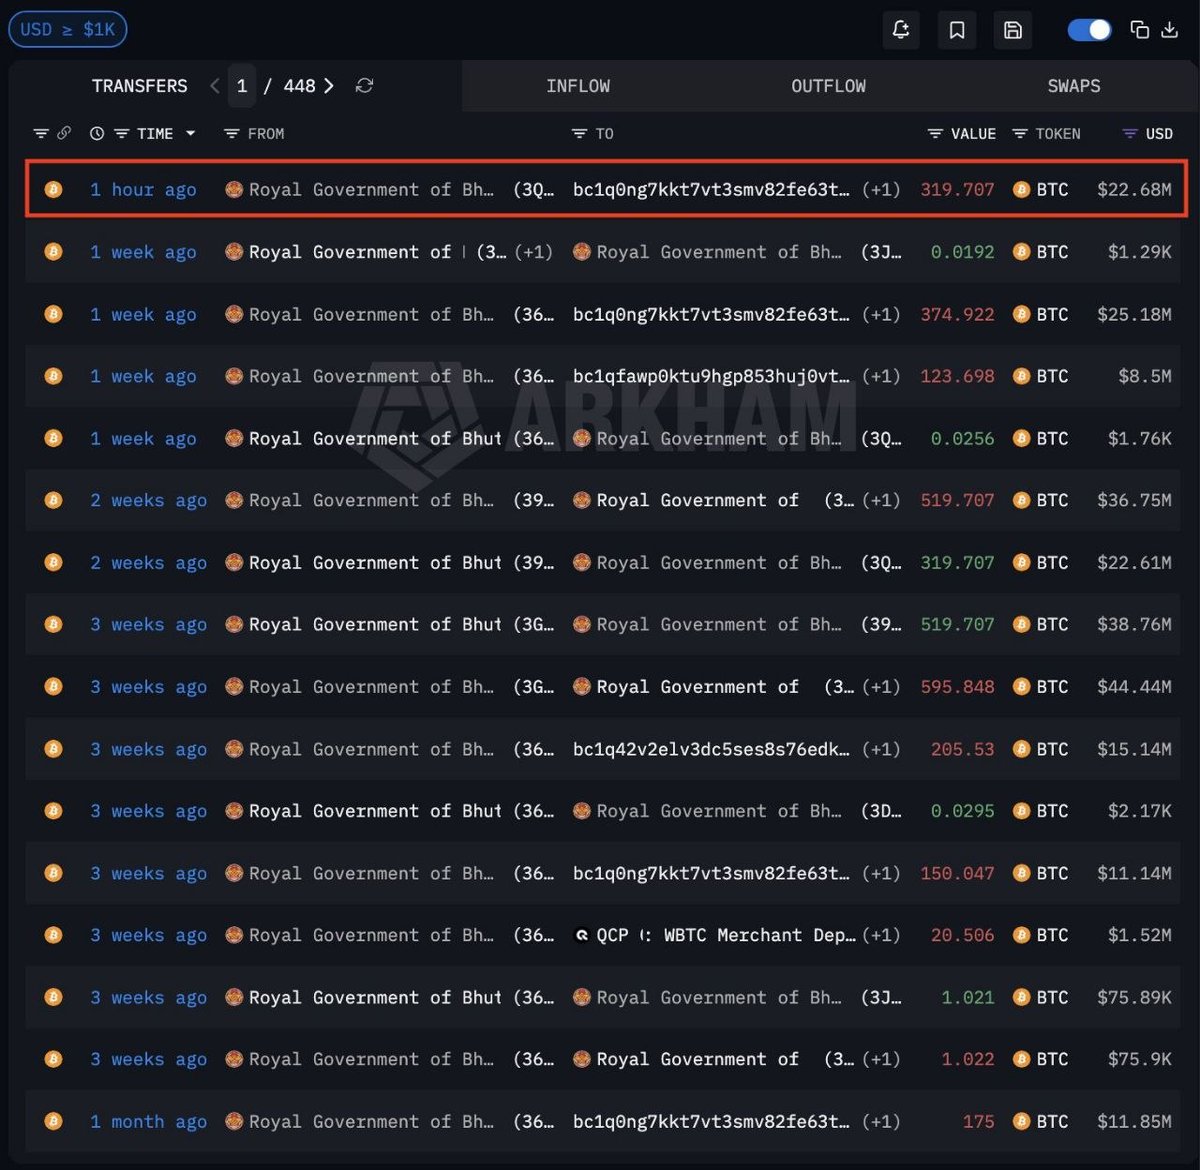Open the TIME sort dropdown arrow
Screen dimensions: 1200x1170
[190, 133]
